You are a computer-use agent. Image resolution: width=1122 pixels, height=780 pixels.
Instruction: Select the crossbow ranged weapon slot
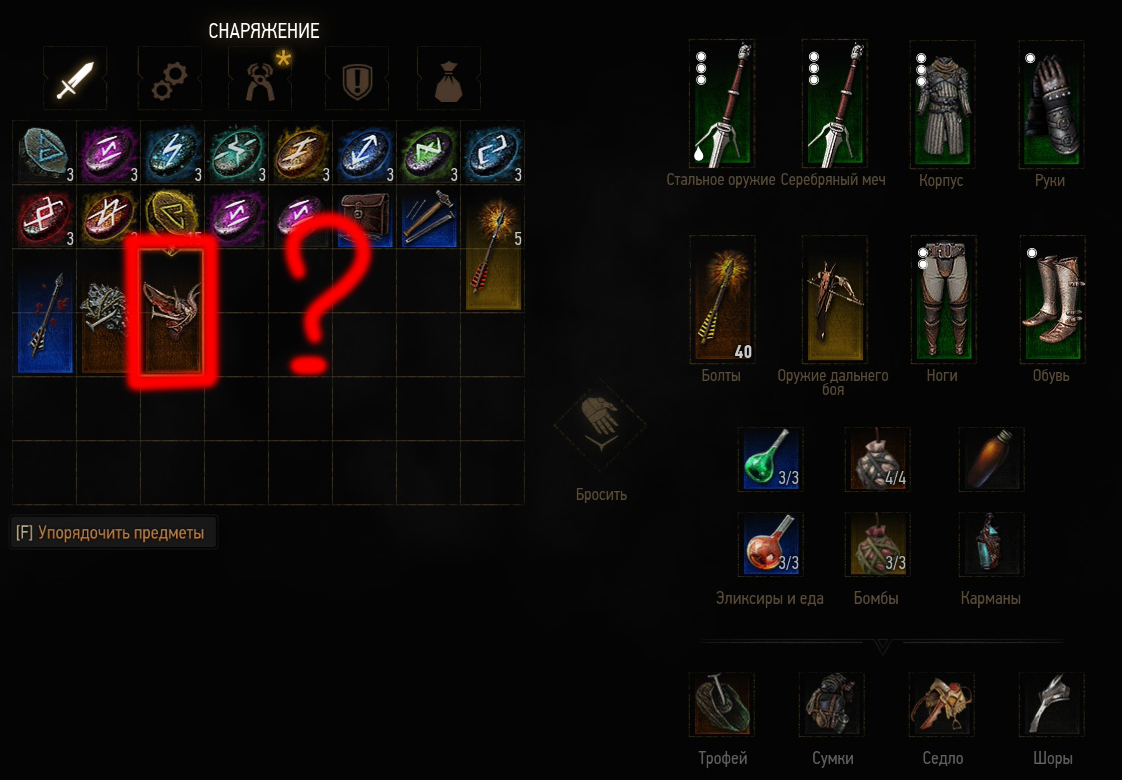point(834,300)
